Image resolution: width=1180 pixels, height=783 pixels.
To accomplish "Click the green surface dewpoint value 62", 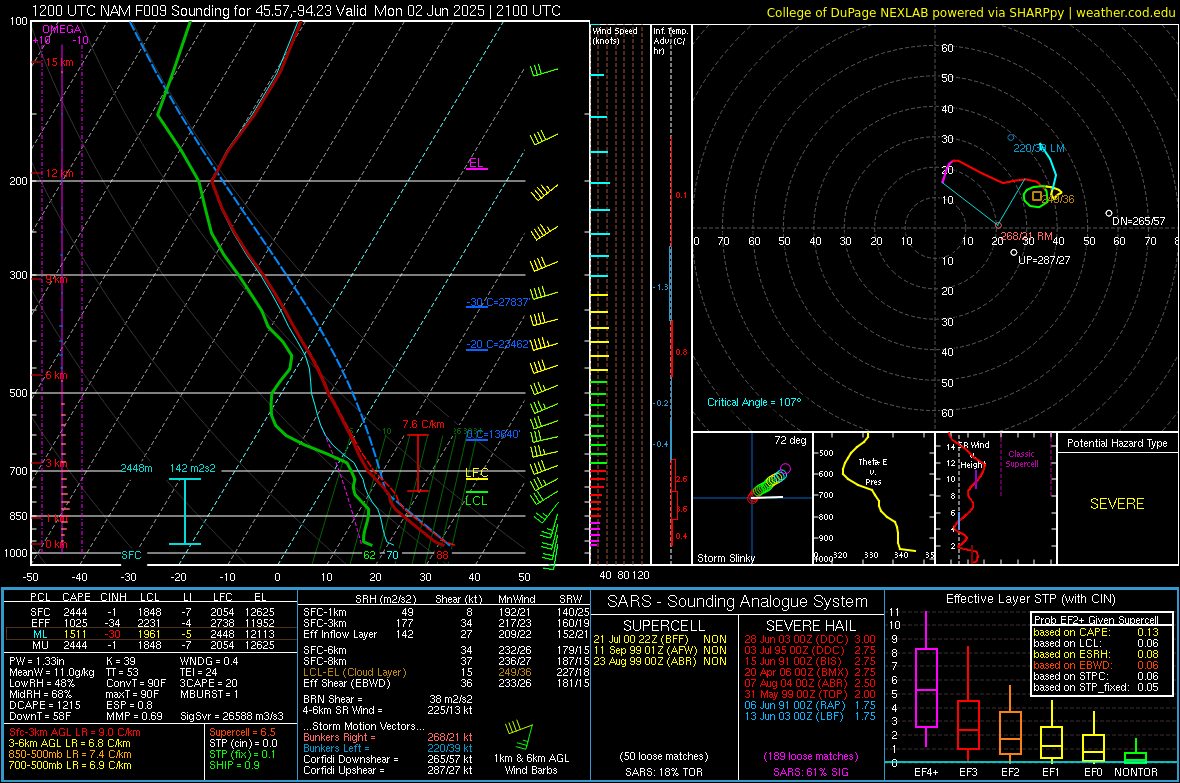I will [370, 555].
